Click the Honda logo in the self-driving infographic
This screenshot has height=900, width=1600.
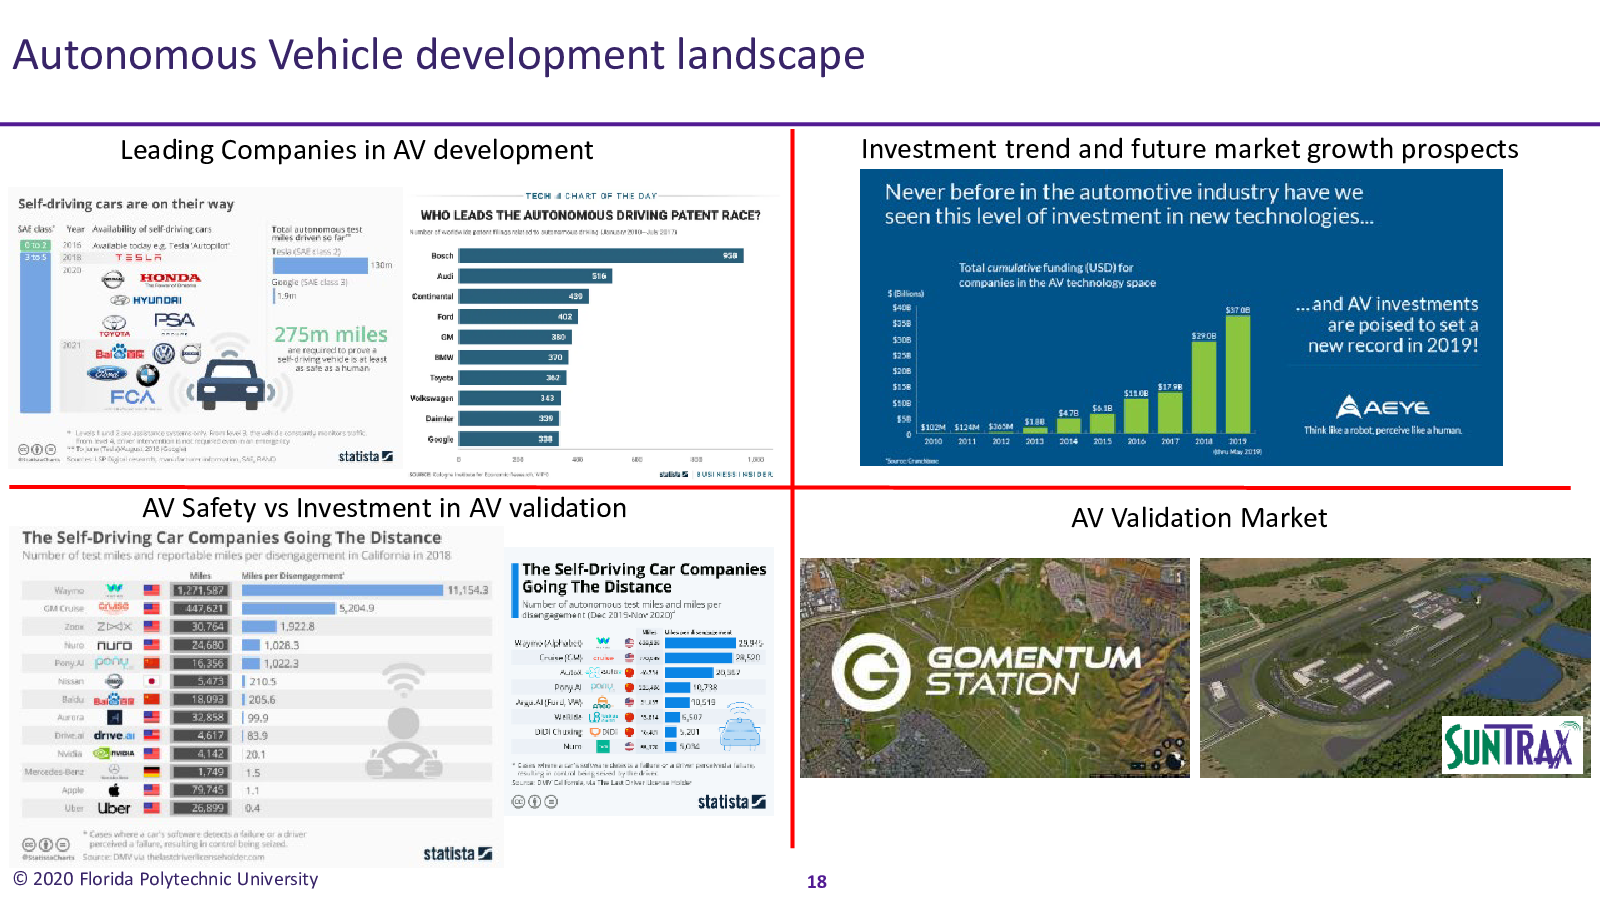(x=170, y=279)
